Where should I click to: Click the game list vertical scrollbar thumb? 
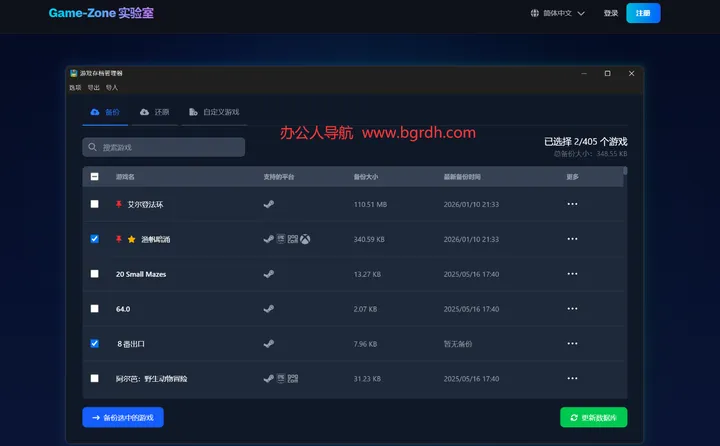coord(625,171)
